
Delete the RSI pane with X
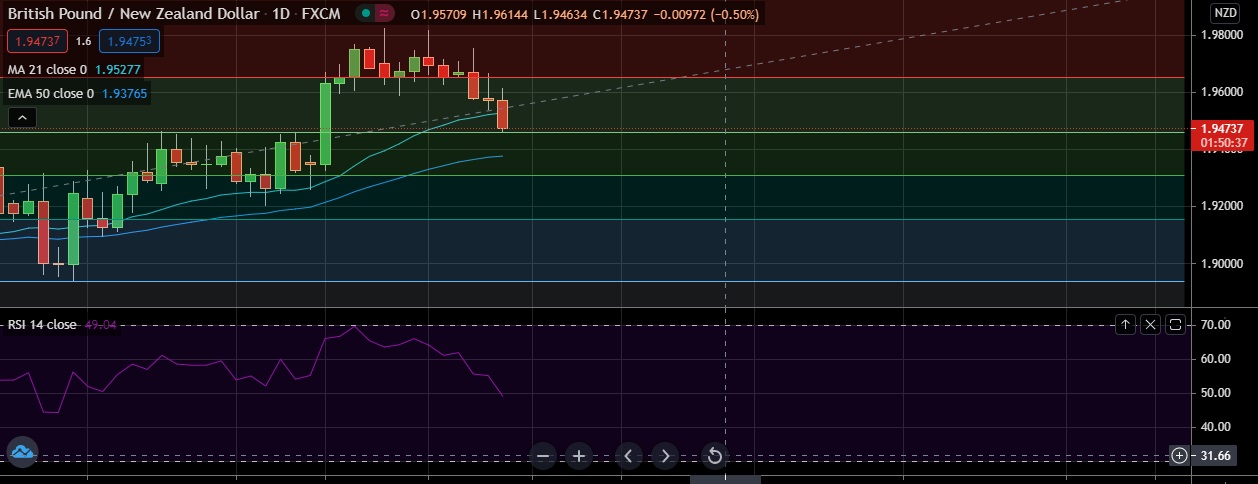click(x=1150, y=324)
